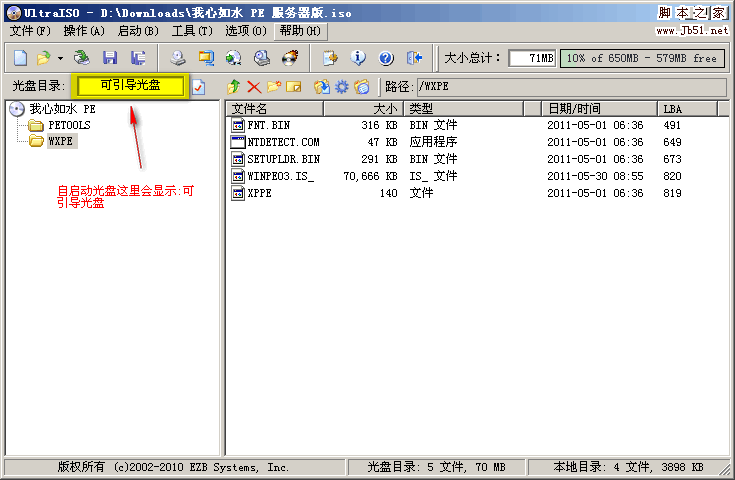Click the Save As toolbar icon
The height and width of the screenshot is (480, 735).
[138, 58]
